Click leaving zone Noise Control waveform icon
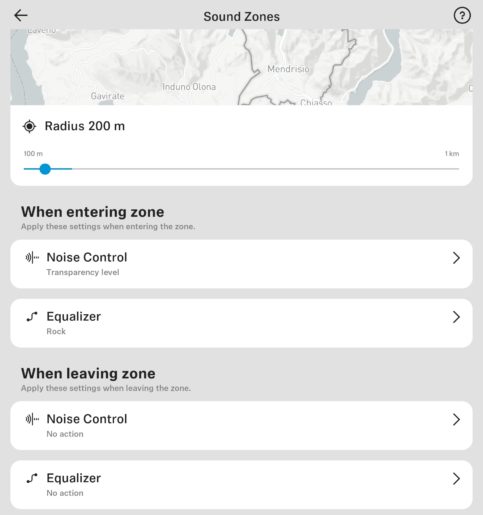The height and width of the screenshot is (515, 483). point(32,419)
